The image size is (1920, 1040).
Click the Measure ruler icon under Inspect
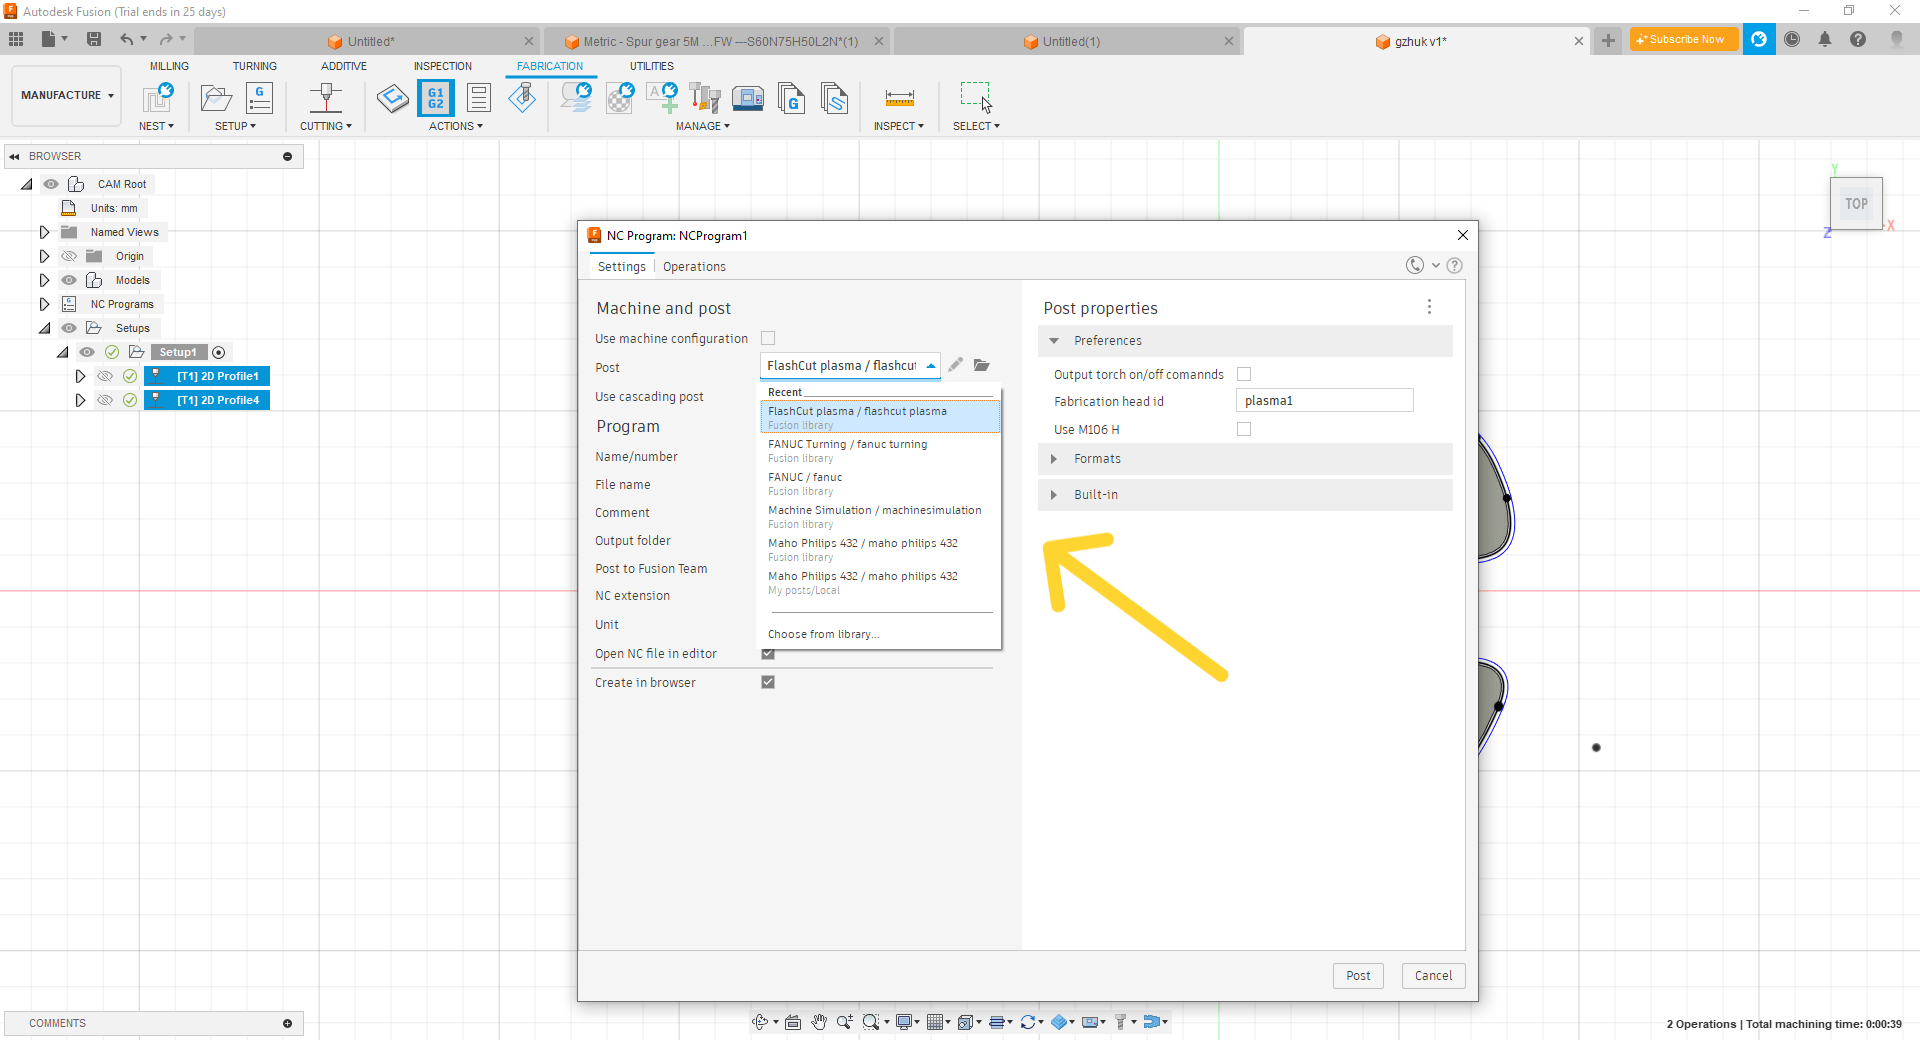[x=899, y=98]
